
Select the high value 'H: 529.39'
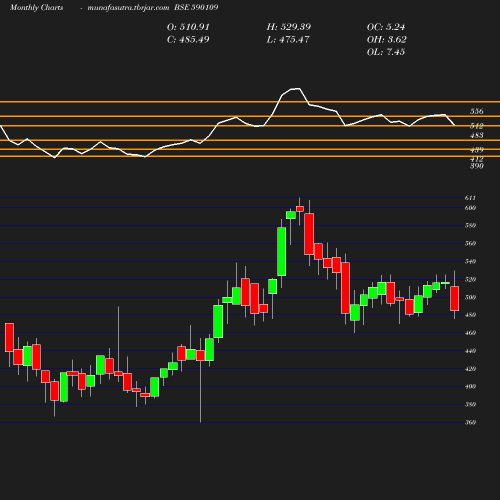[289, 27]
